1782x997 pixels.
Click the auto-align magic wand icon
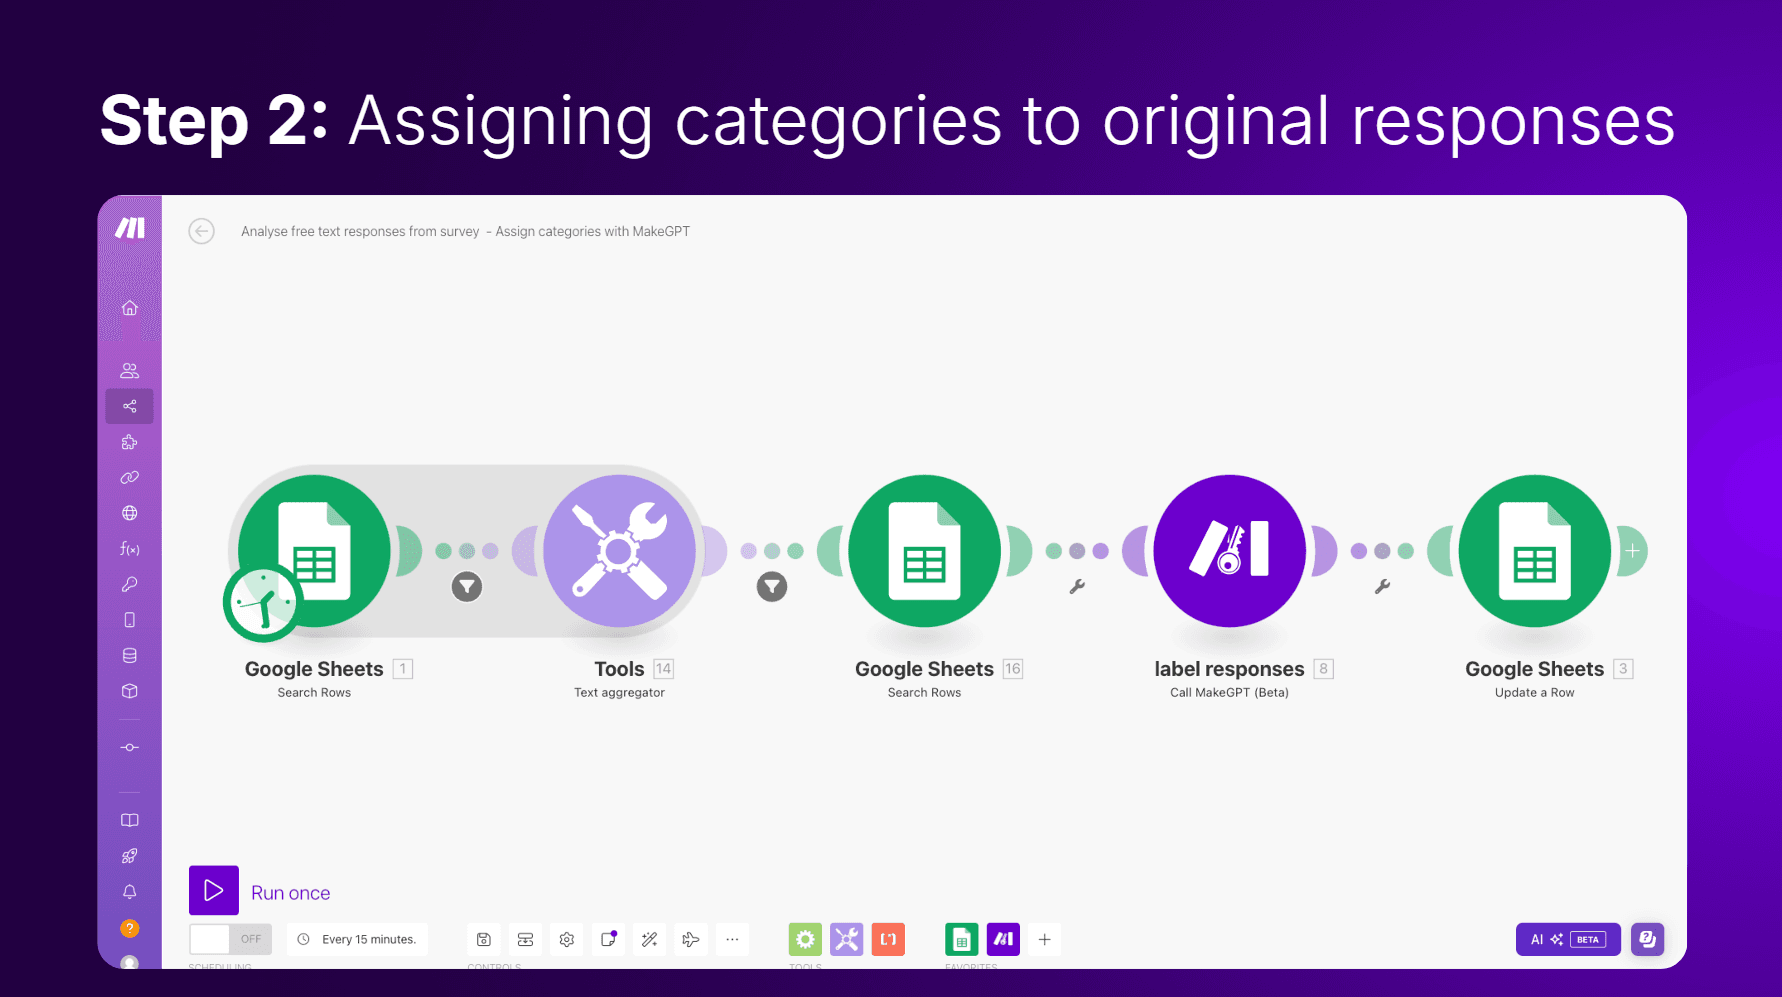[650, 939]
